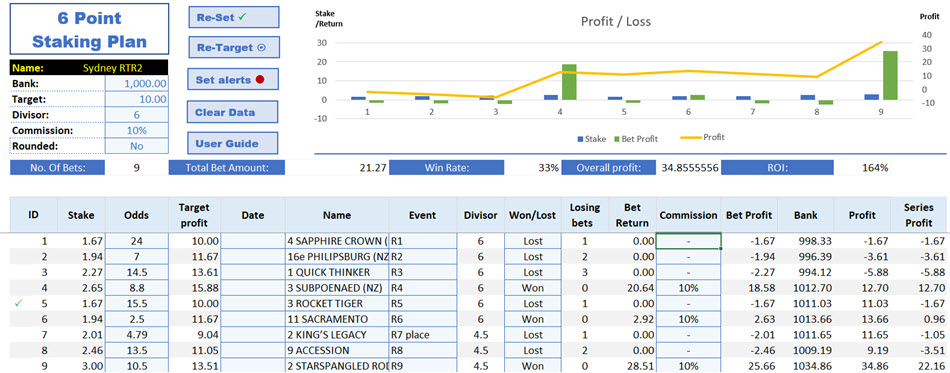Change Won/Lost for SAPPHIRE CROWN row
The width and height of the screenshot is (950, 373).
pos(533,241)
